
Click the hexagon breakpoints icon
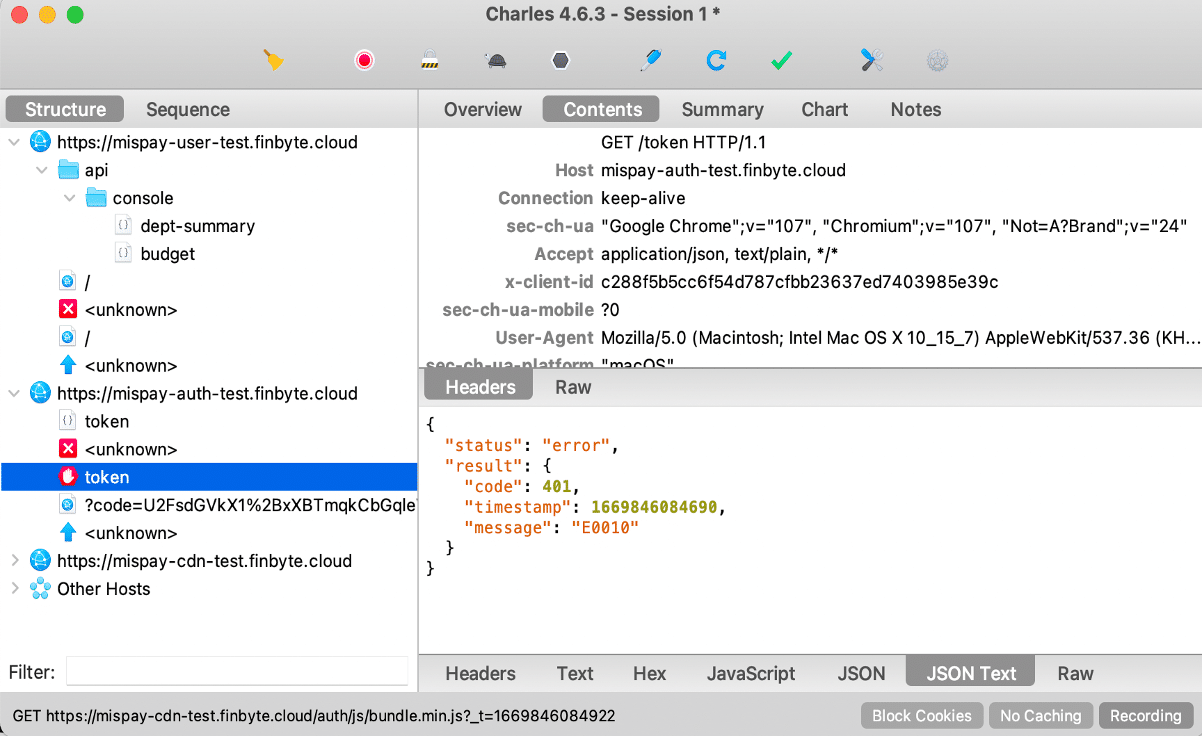[x=561, y=61]
